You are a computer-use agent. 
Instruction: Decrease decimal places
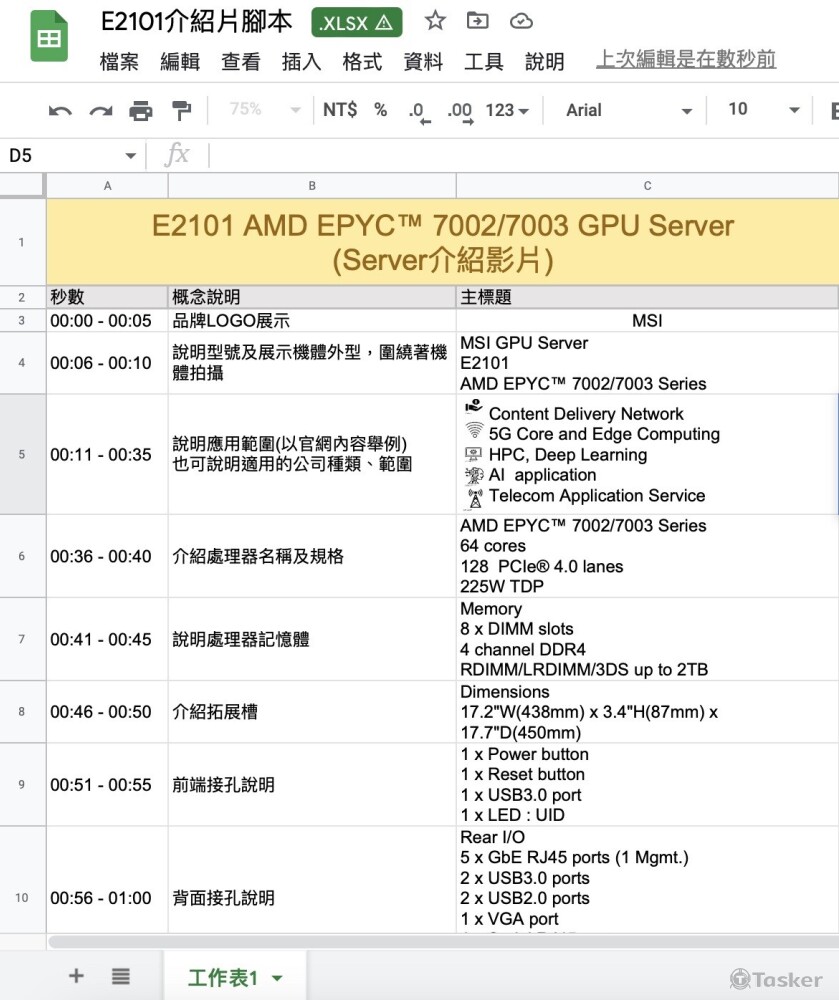click(418, 111)
